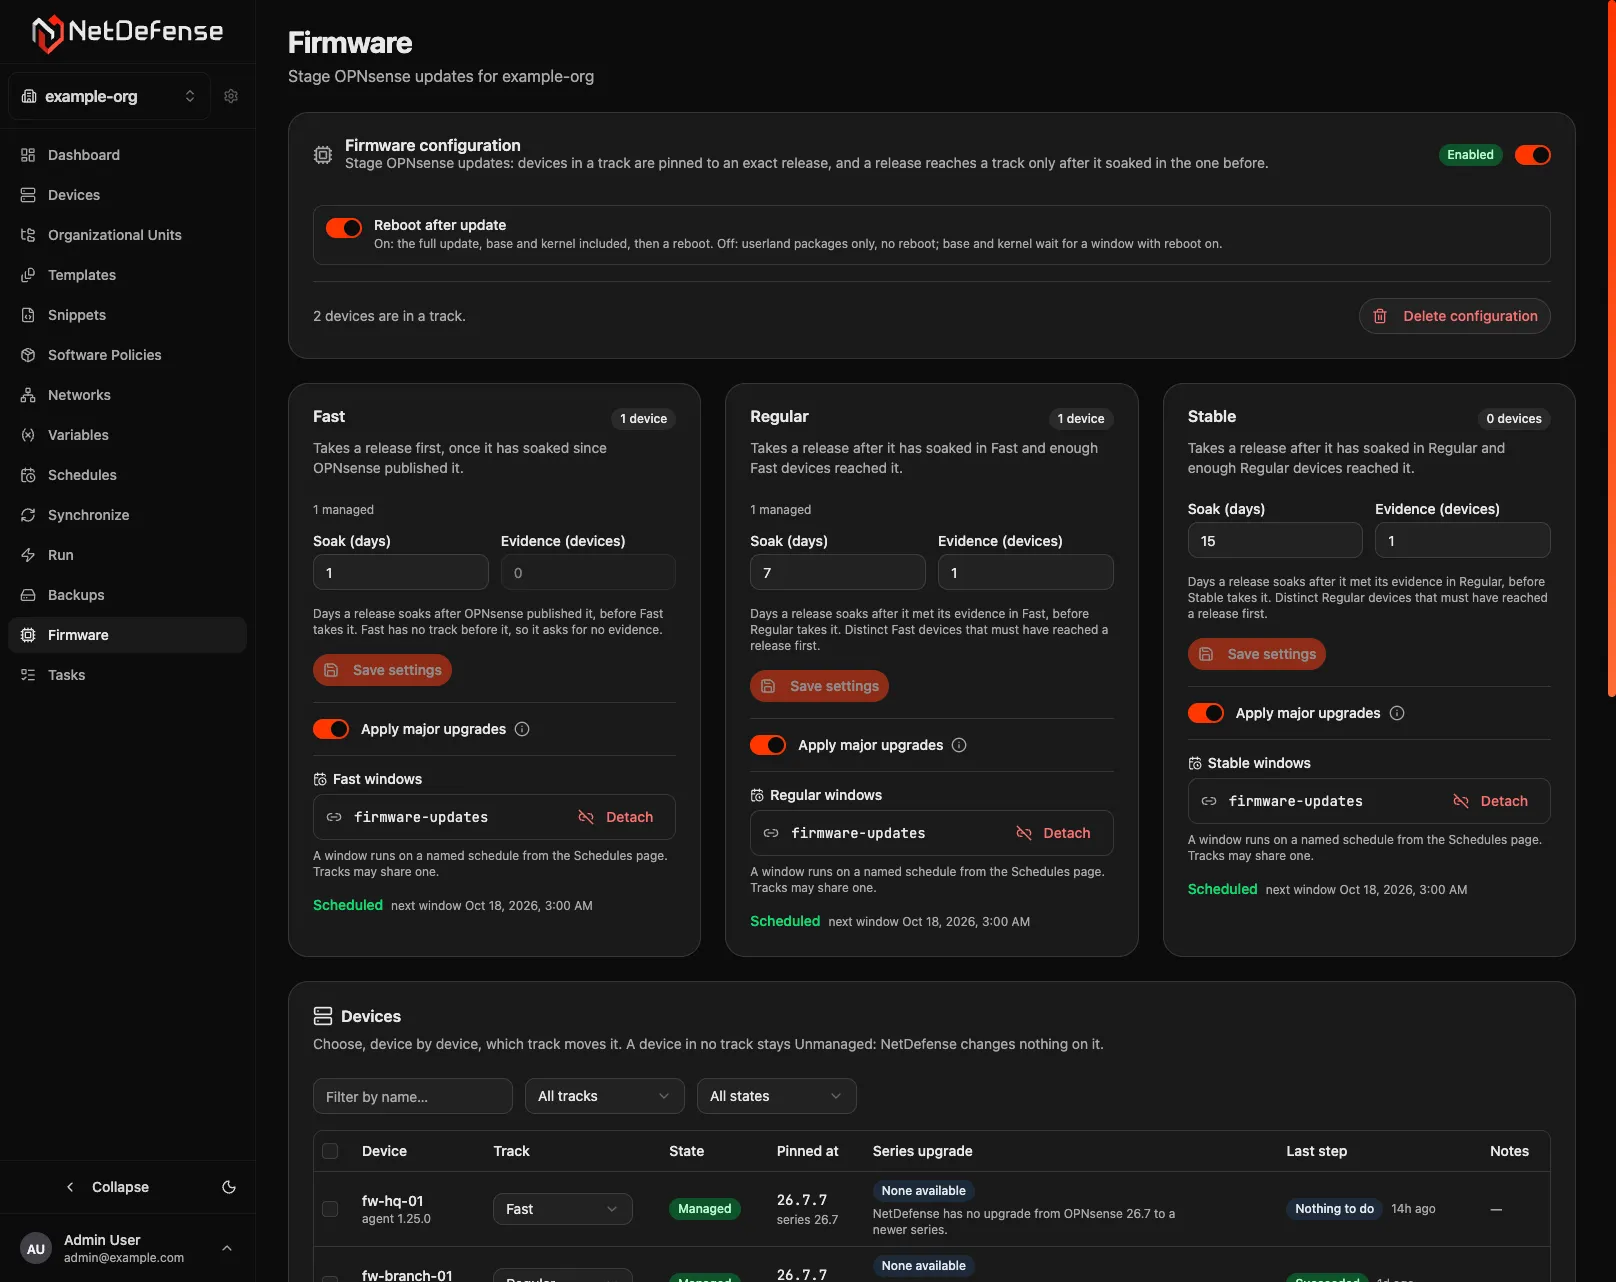Open the All states filter dropdown
1616x1282 pixels.
[776, 1096]
